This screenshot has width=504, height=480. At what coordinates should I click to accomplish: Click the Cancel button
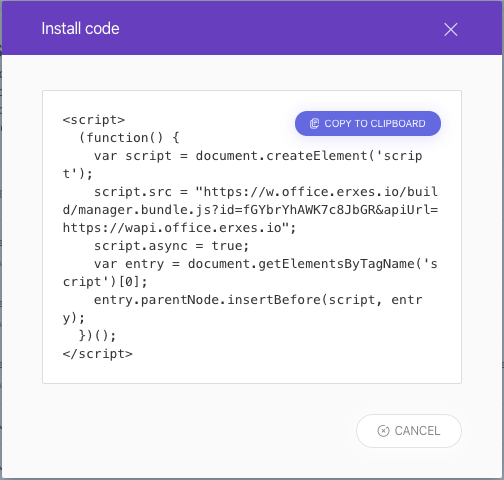[x=409, y=431]
